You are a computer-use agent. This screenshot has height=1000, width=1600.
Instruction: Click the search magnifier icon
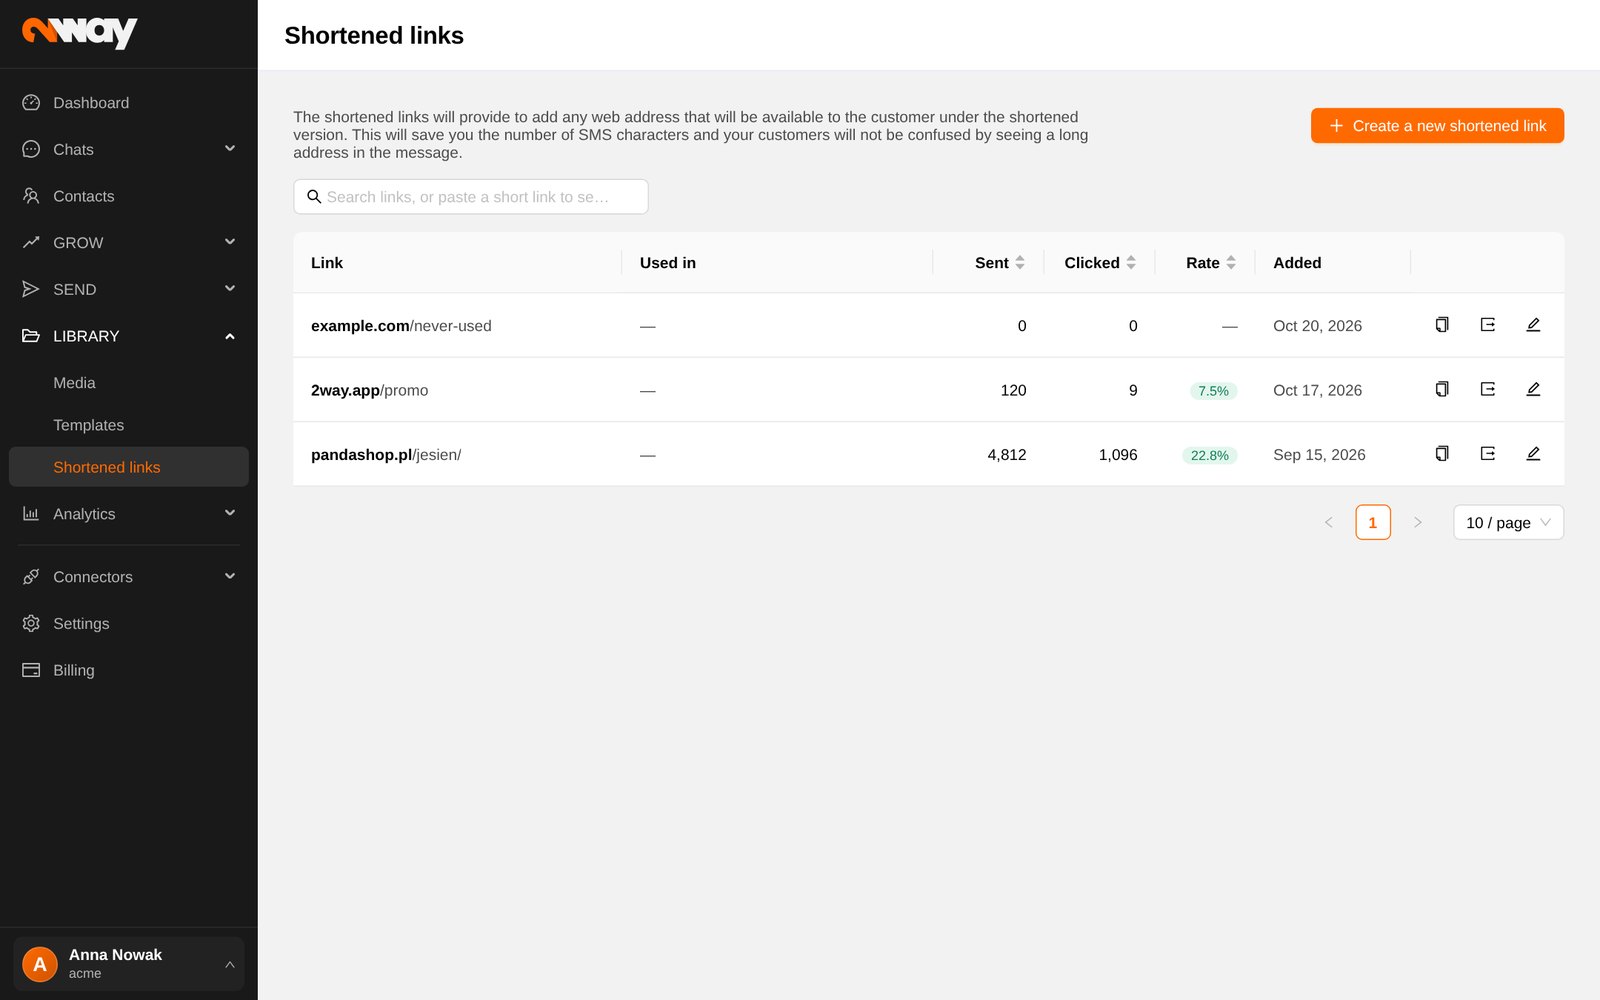(x=314, y=197)
